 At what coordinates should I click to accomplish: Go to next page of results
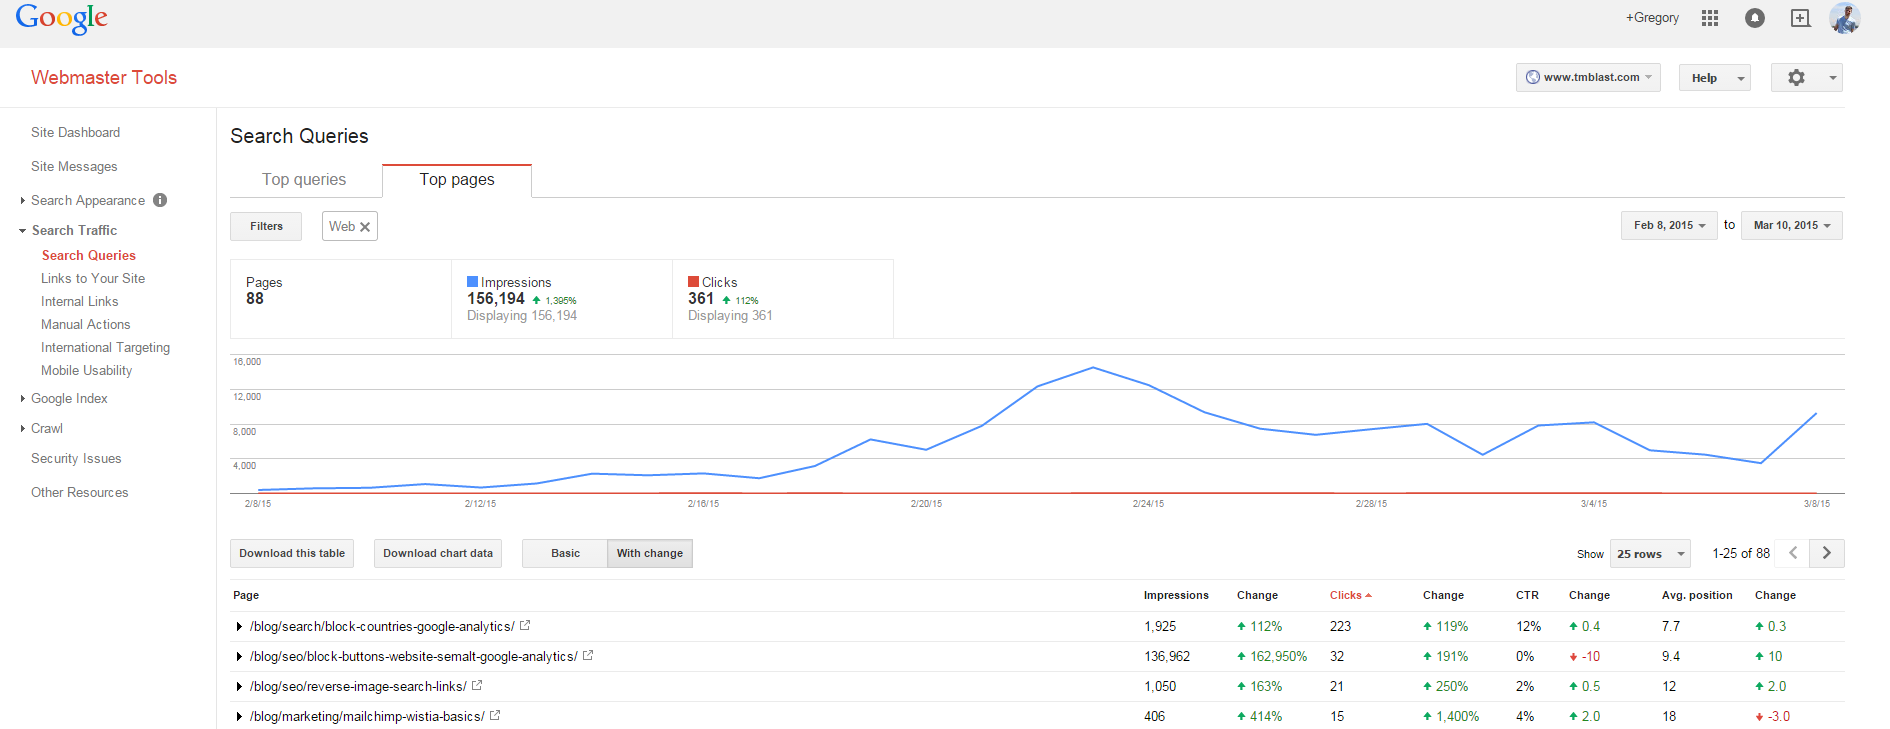point(1827,553)
